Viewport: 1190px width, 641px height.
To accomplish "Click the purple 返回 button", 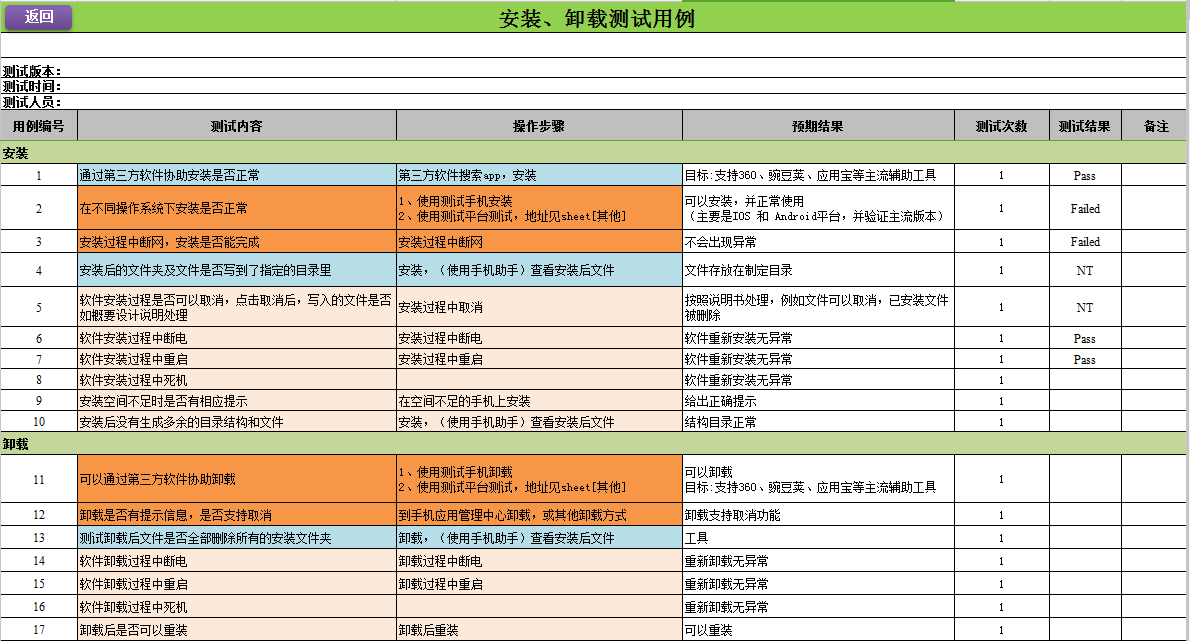I will (x=38, y=17).
